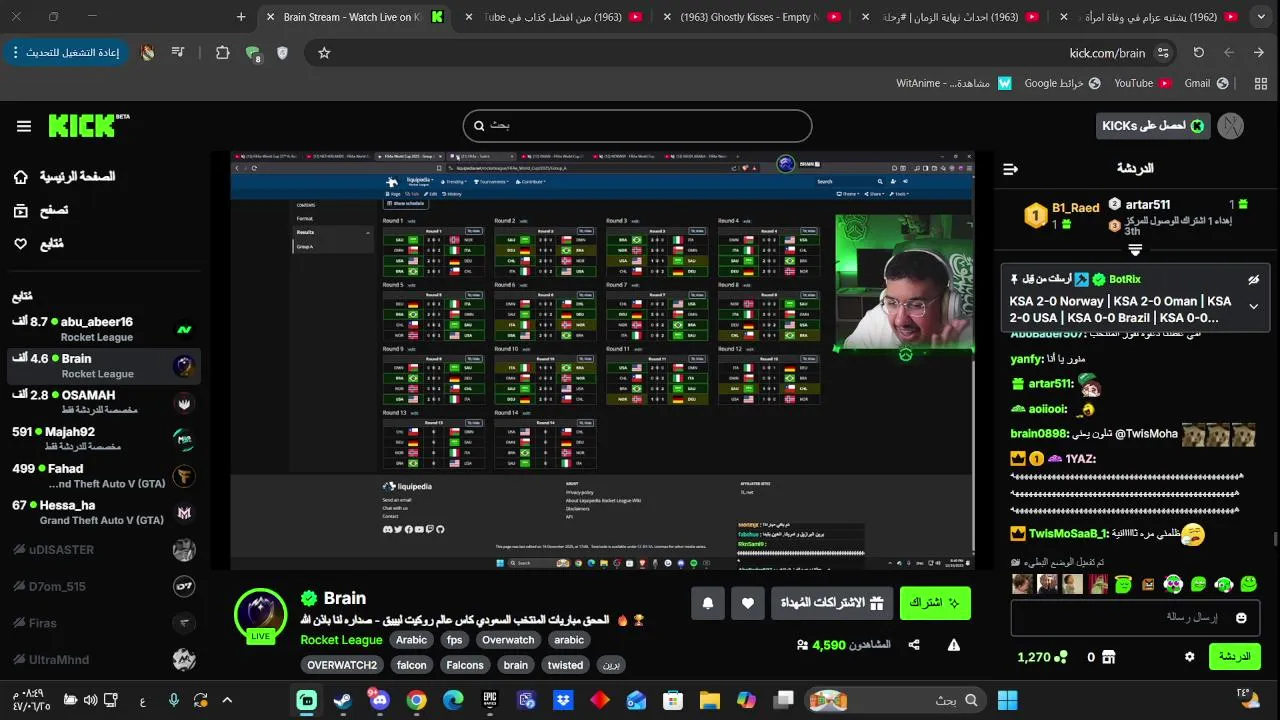Click the Rocket League category link
Screen dimensions: 1280x720
(341, 640)
